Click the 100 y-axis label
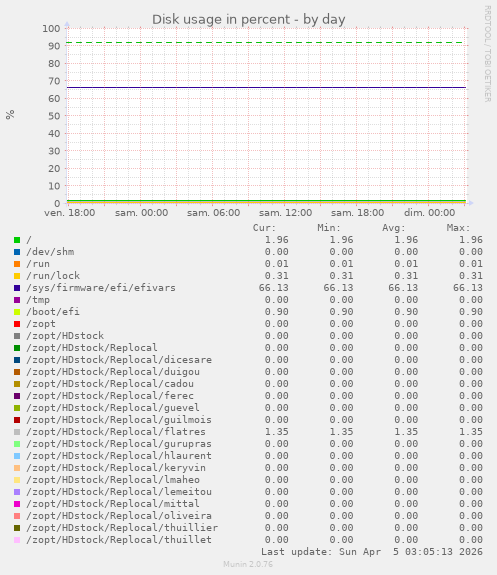 coord(51,29)
